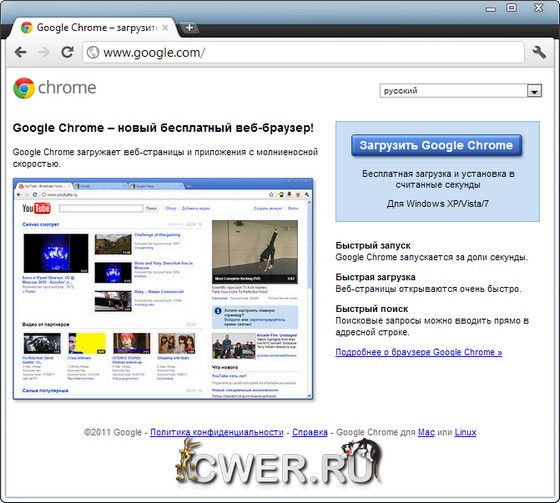Viewport: 560px width, 503px height.
Task: Click the Быстрый поиск heading
Action: coord(371,309)
